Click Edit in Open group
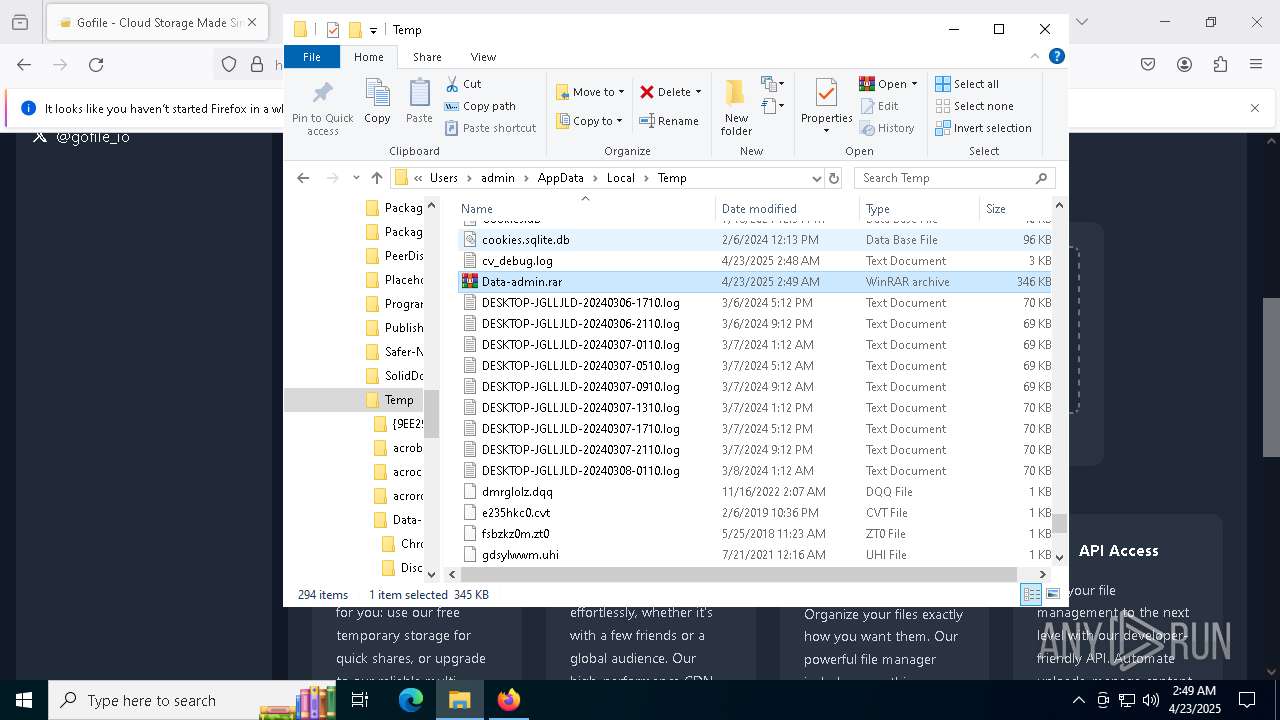The width and height of the screenshot is (1280, 720). [878, 106]
